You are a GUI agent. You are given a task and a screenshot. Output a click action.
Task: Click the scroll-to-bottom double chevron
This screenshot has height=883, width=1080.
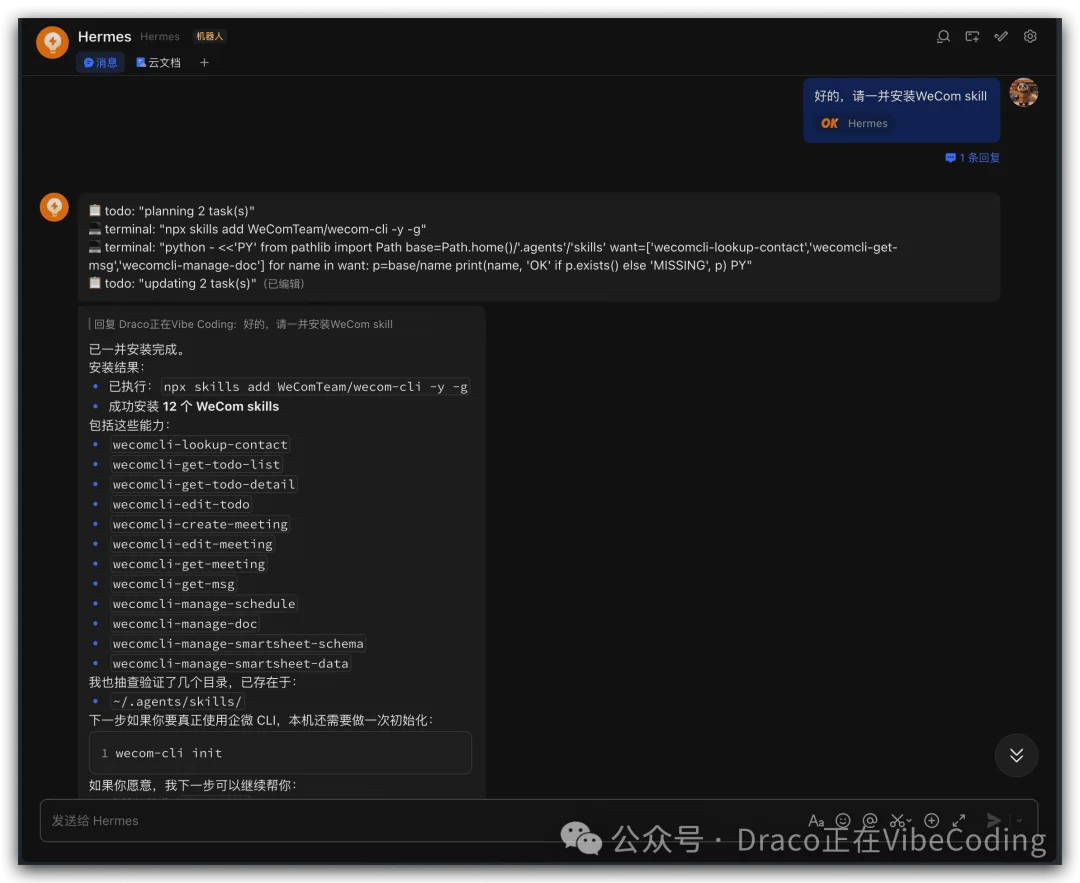point(1016,756)
